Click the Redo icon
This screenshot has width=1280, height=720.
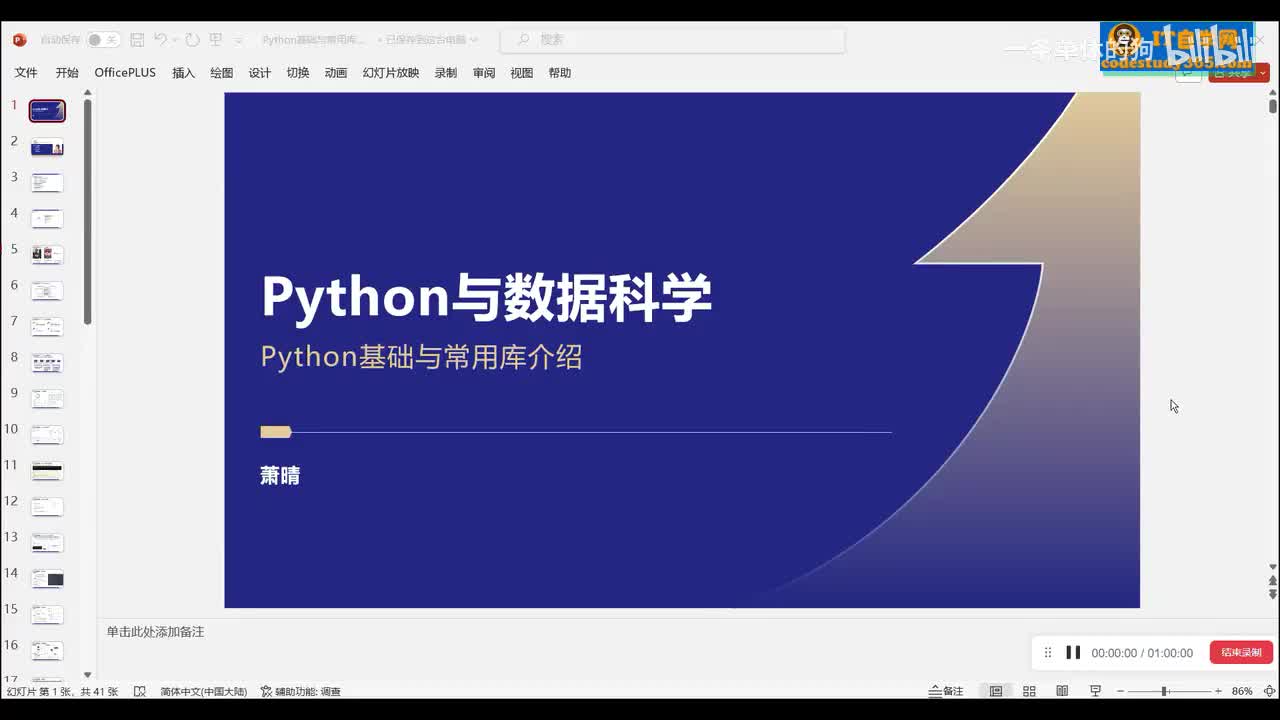[193, 40]
